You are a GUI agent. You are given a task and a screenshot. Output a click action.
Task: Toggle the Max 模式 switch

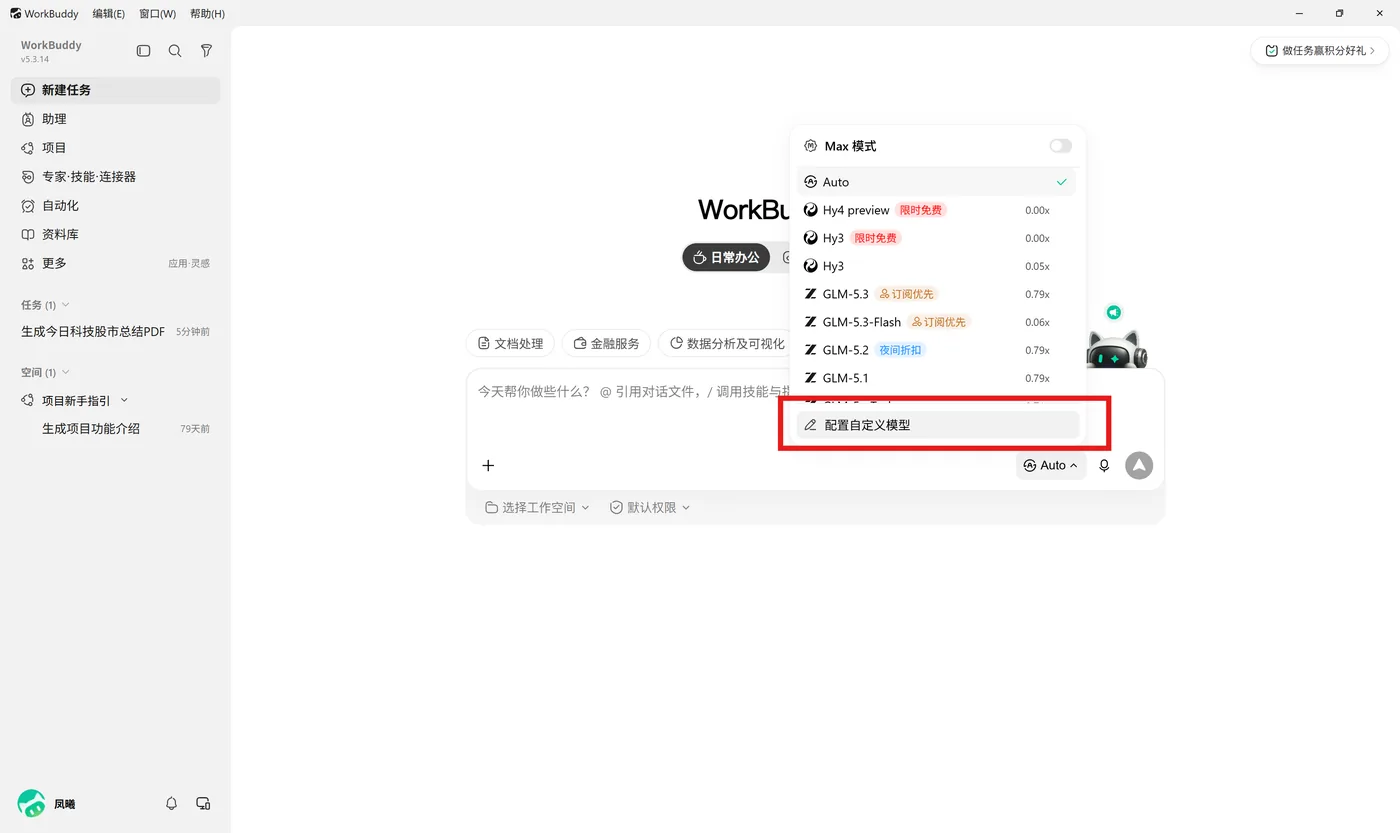[x=1060, y=146]
